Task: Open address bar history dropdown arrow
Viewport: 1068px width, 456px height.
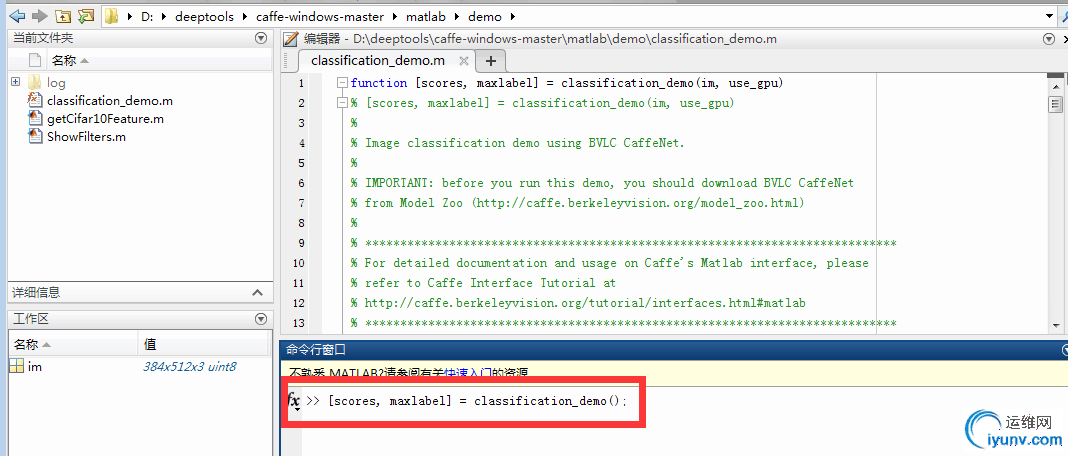Action: click(x=1050, y=16)
